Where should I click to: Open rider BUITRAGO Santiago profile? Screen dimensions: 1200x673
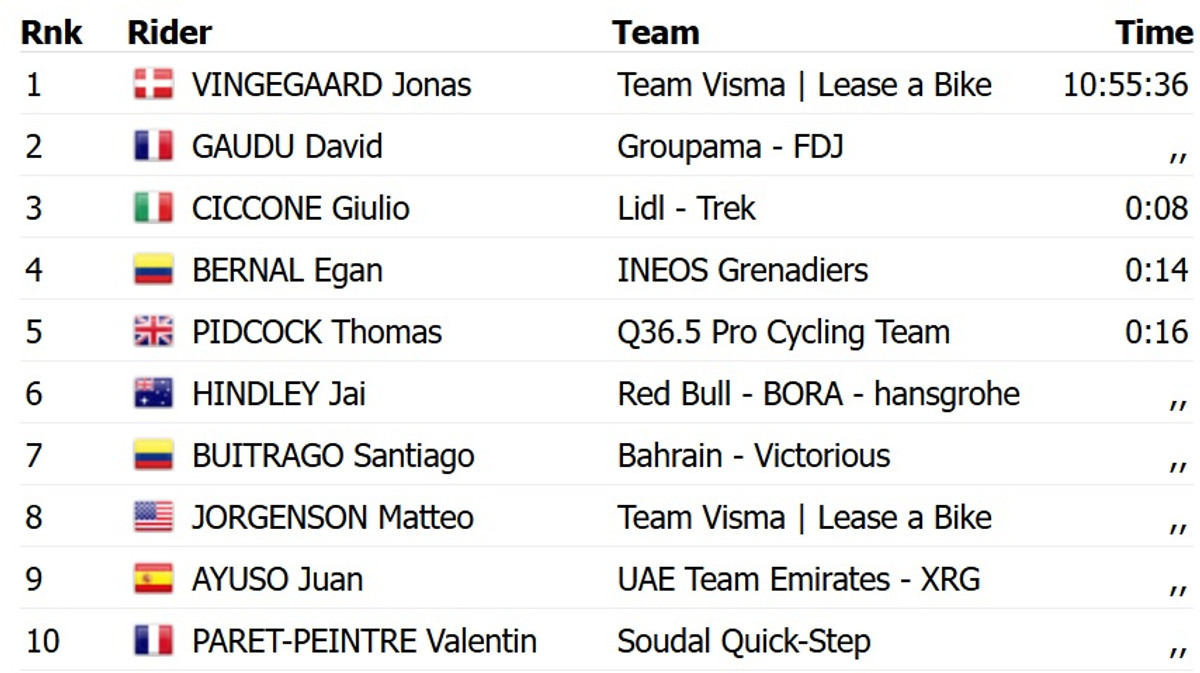[333, 456]
